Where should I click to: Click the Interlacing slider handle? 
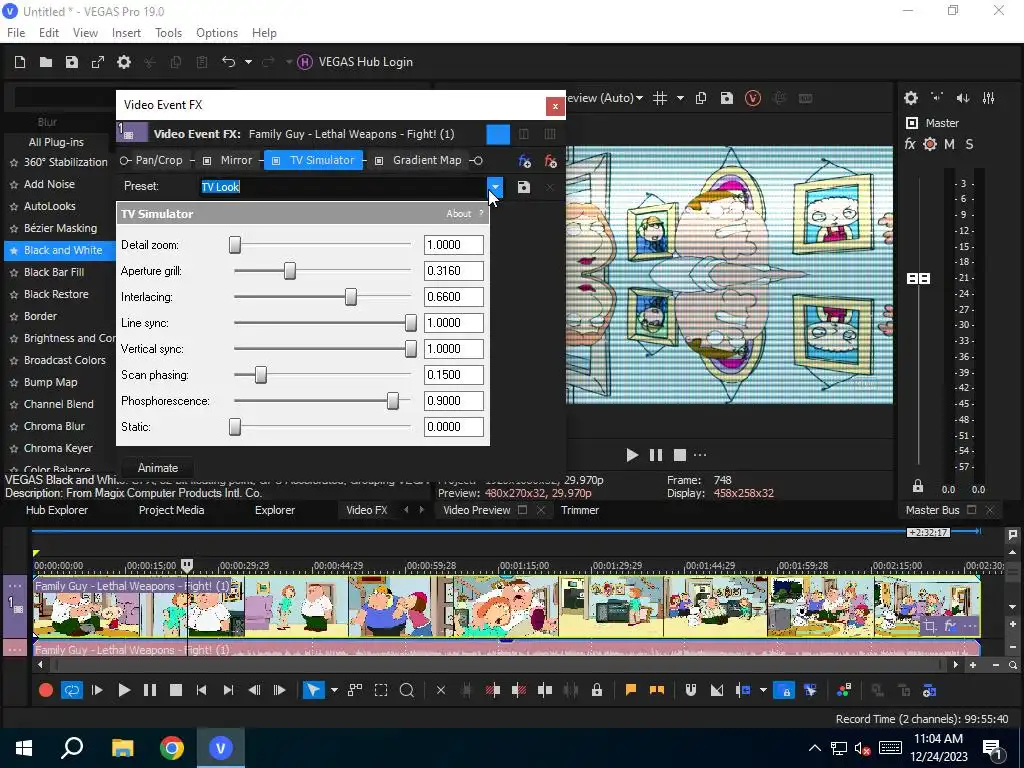pos(351,297)
